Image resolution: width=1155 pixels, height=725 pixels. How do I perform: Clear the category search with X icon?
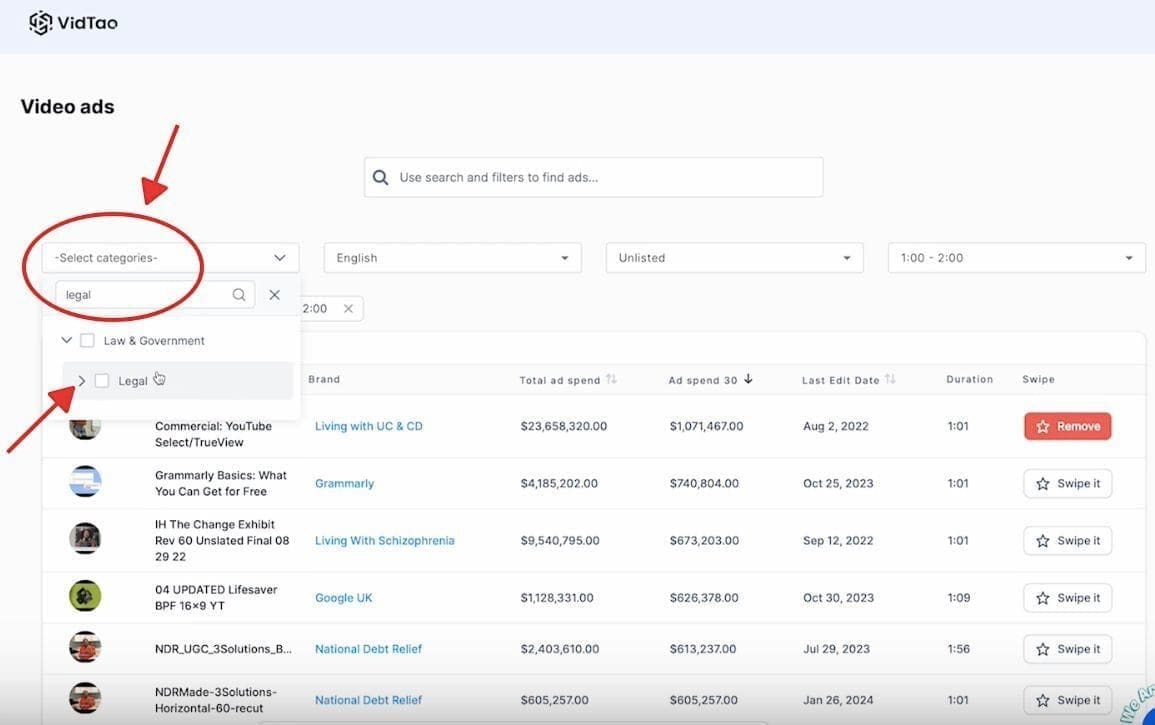[x=275, y=295]
